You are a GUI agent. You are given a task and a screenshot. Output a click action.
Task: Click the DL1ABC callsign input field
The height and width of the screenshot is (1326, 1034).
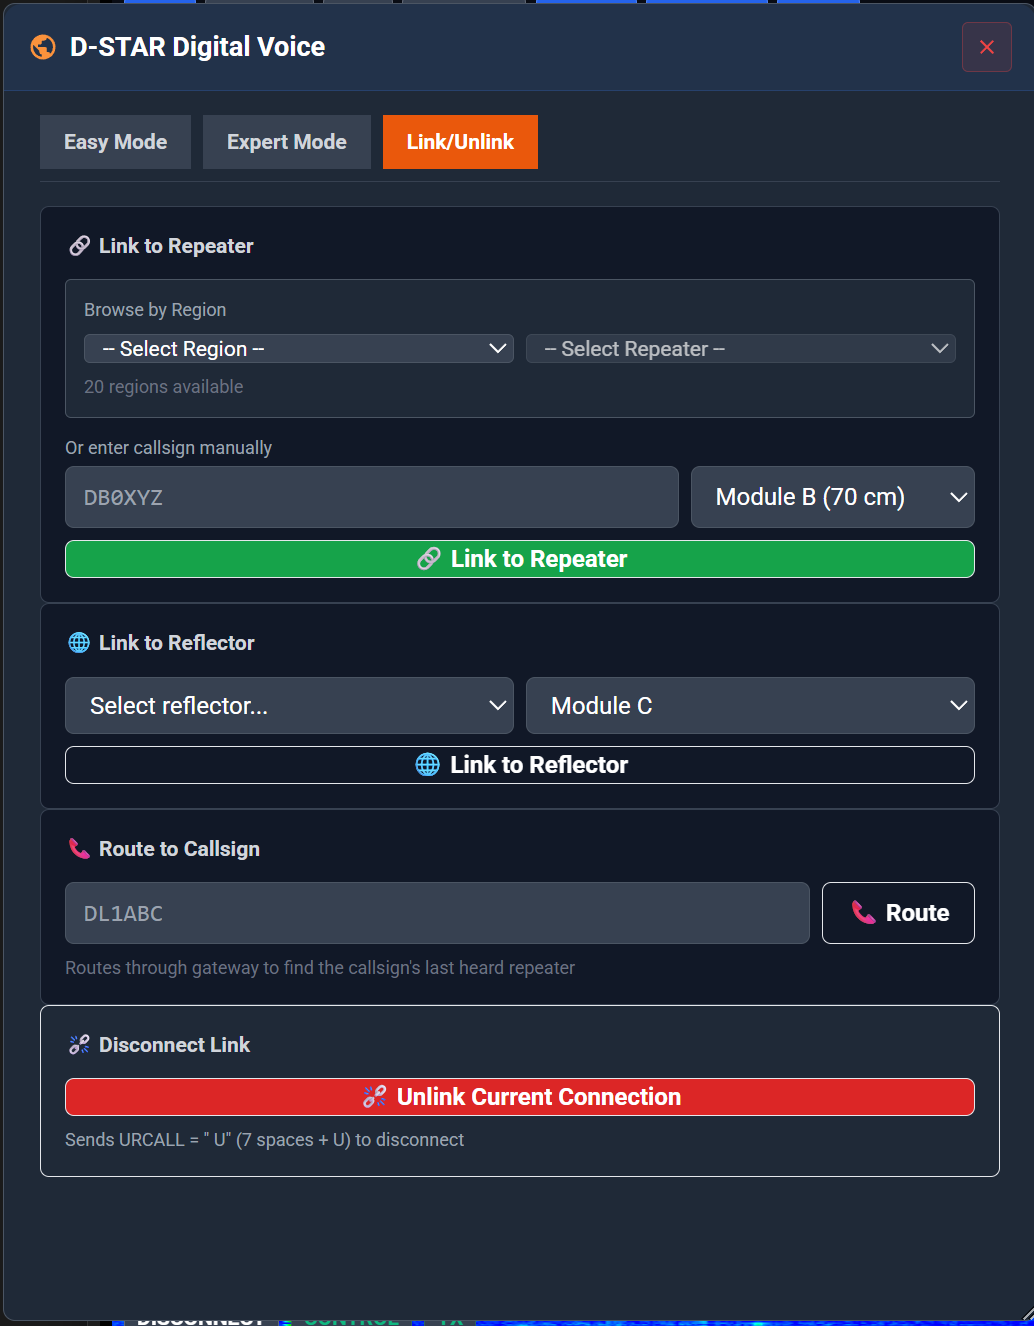click(x=437, y=912)
